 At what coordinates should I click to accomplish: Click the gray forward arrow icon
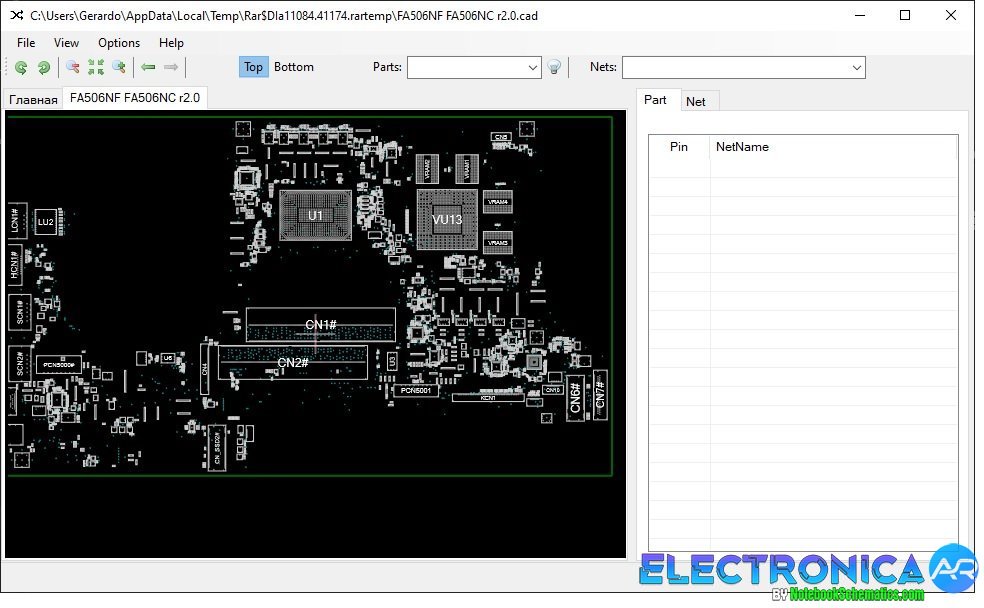tap(171, 67)
